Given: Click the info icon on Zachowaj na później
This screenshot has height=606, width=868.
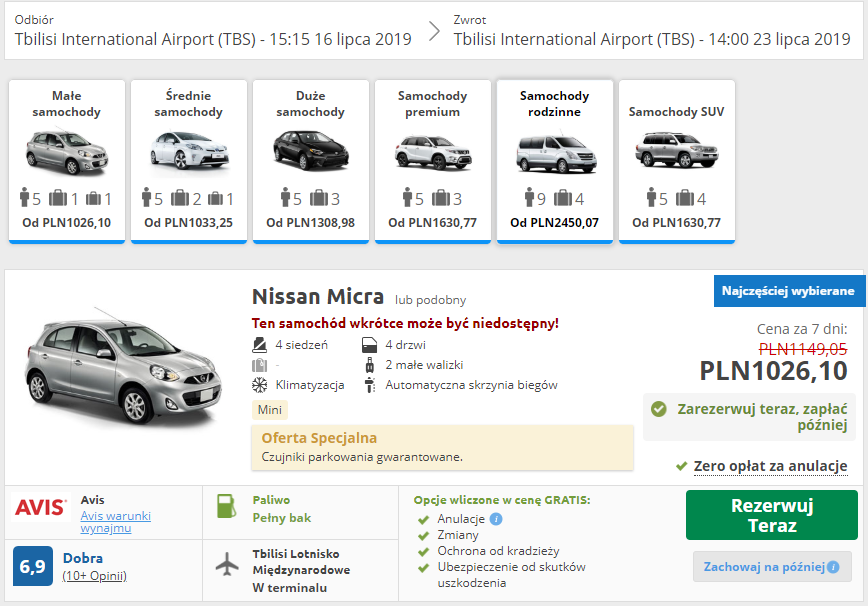Looking at the screenshot, I should (833, 567).
